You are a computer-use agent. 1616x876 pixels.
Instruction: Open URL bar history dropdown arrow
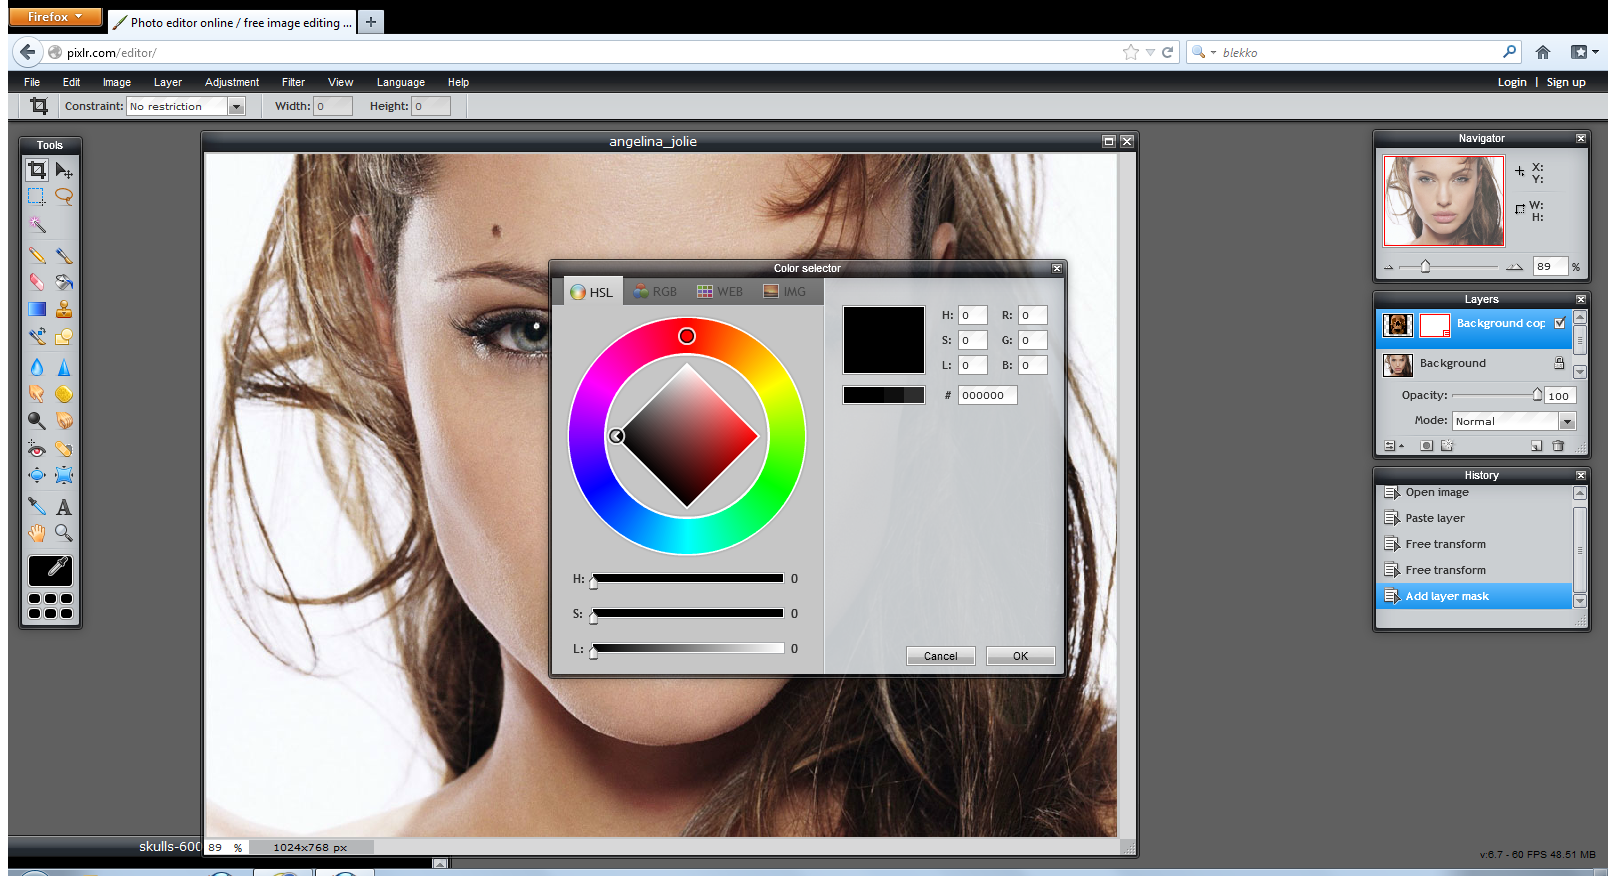pyautogui.click(x=1150, y=52)
